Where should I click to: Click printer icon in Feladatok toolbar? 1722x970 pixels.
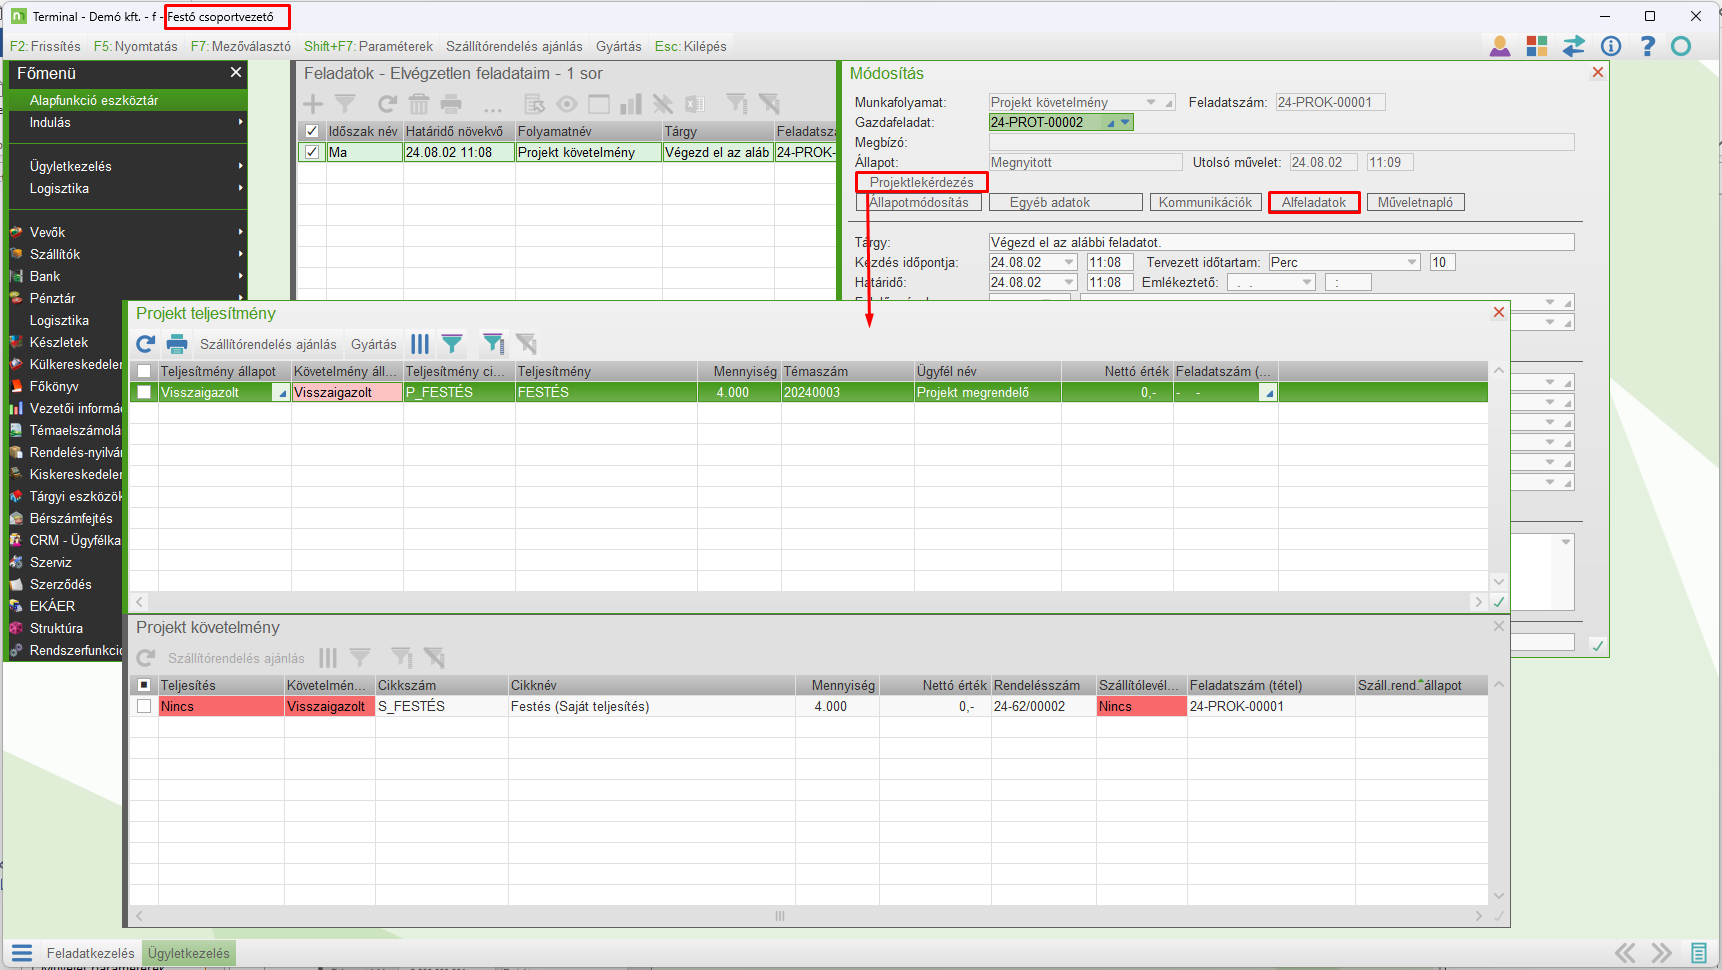[452, 104]
